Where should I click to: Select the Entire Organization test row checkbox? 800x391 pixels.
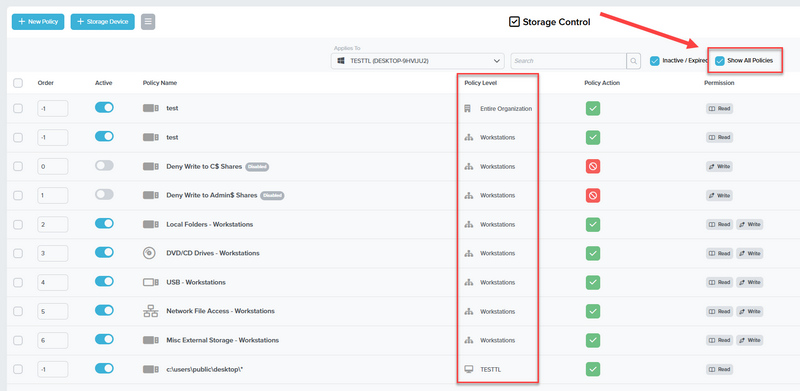(x=18, y=108)
